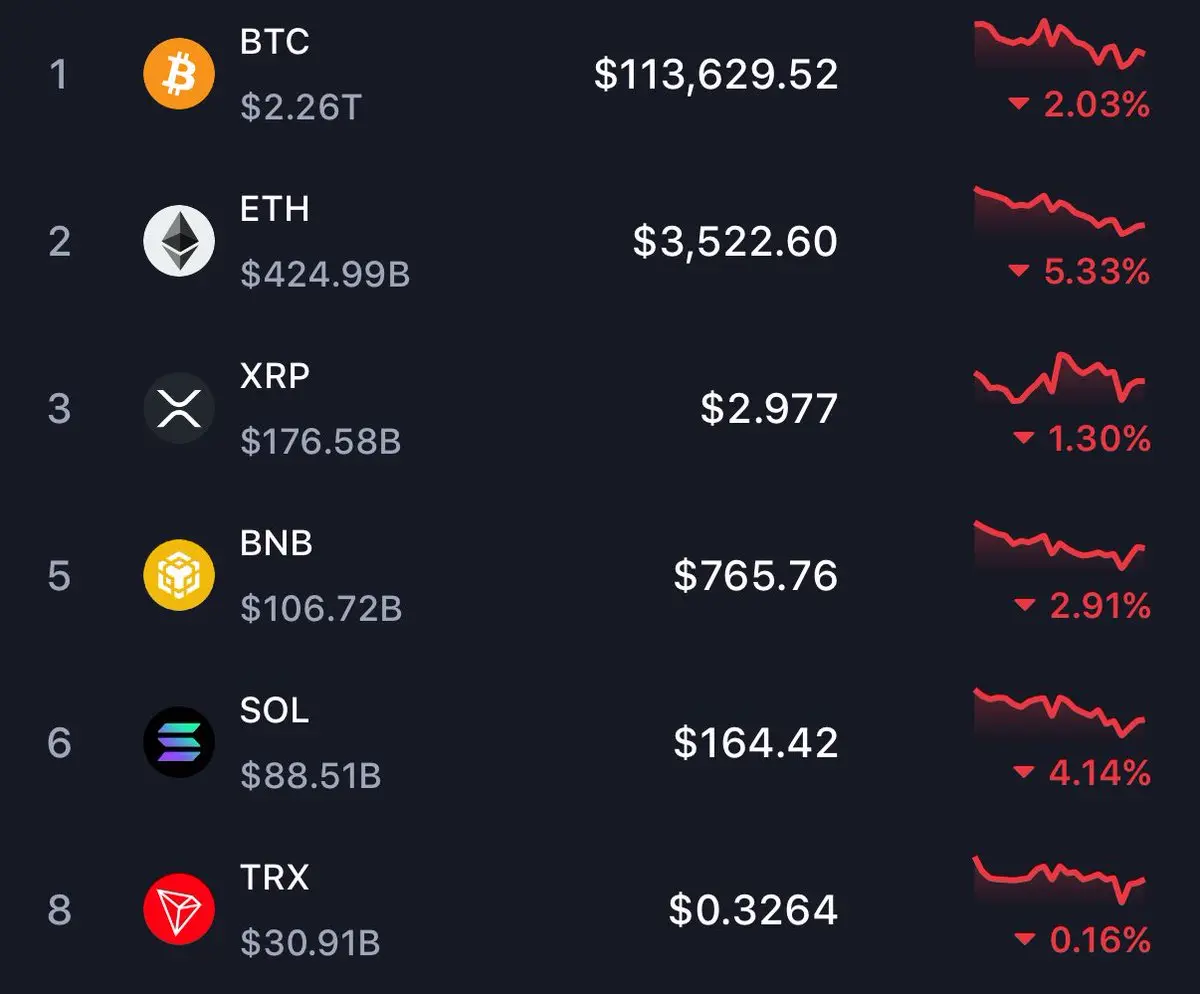Click the SOL 4.14% down indicator

pyautogui.click(x=1080, y=772)
